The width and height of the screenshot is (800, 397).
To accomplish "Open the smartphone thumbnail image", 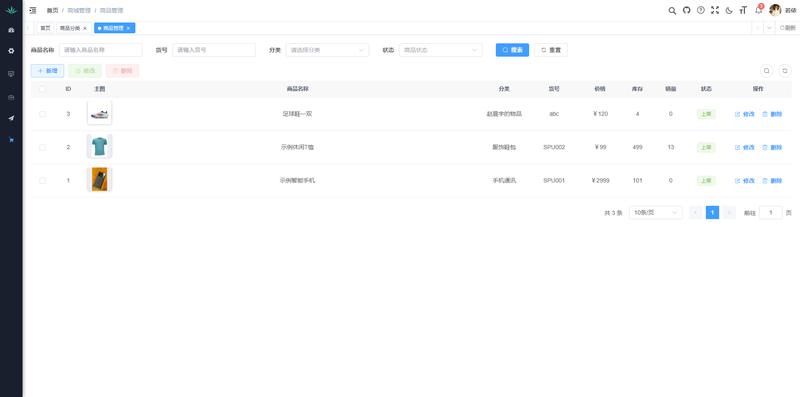I will pos(99,180).
